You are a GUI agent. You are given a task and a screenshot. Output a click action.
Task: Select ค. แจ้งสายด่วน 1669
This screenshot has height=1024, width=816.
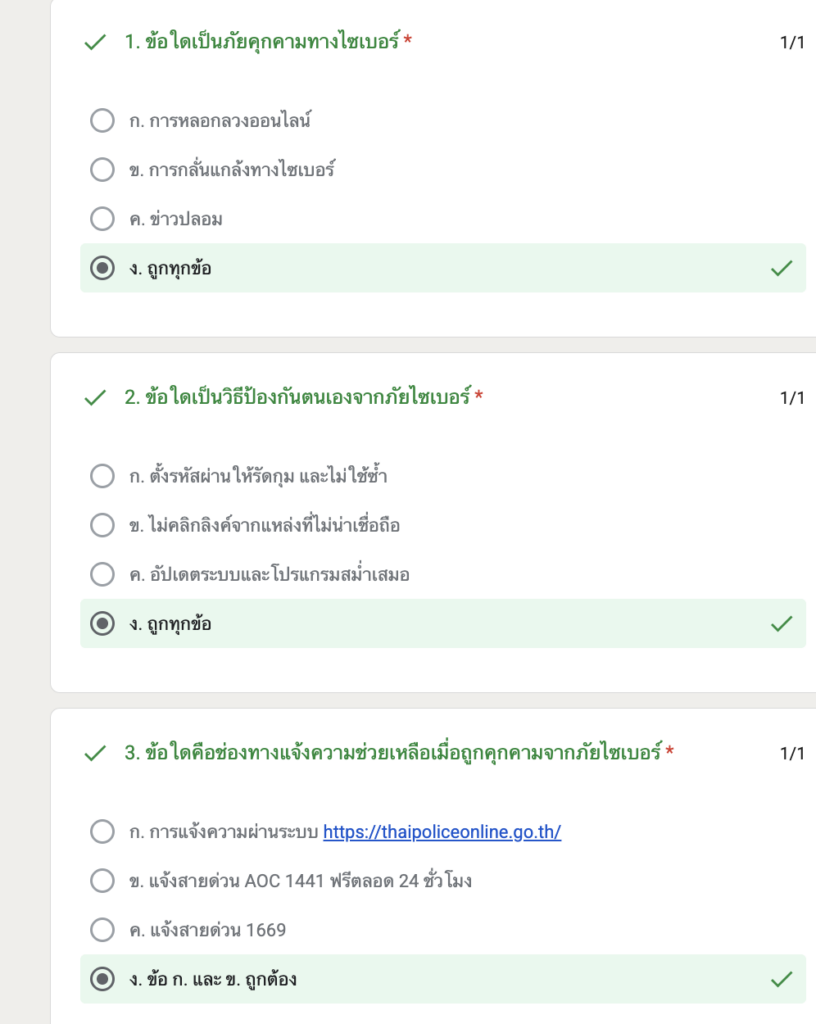click(102, 930)
